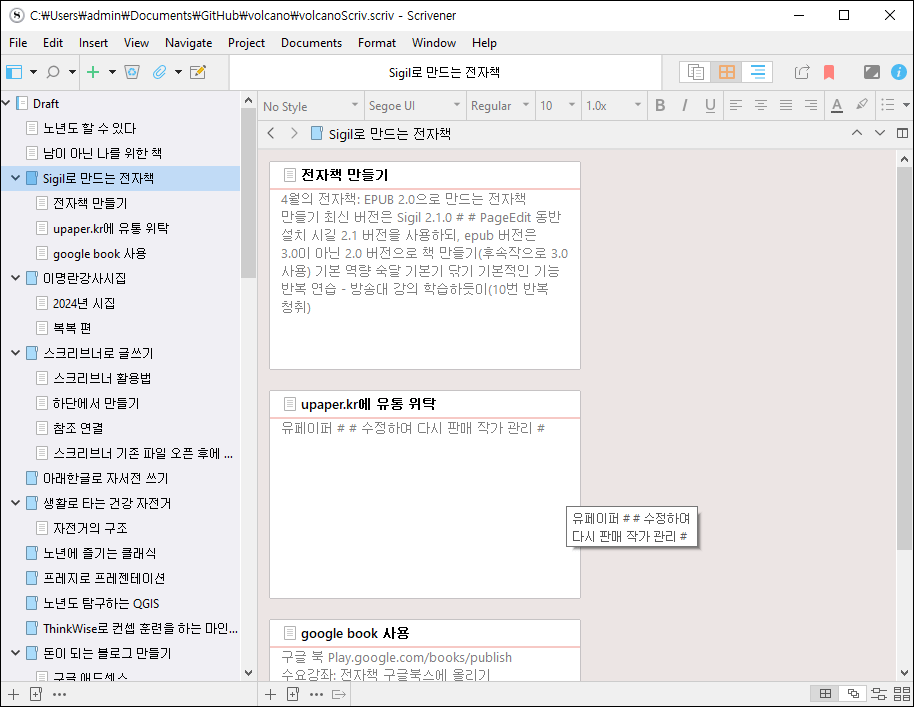Open the Documents menu
This screenshot has height=707, width=914.
(311, 43)
